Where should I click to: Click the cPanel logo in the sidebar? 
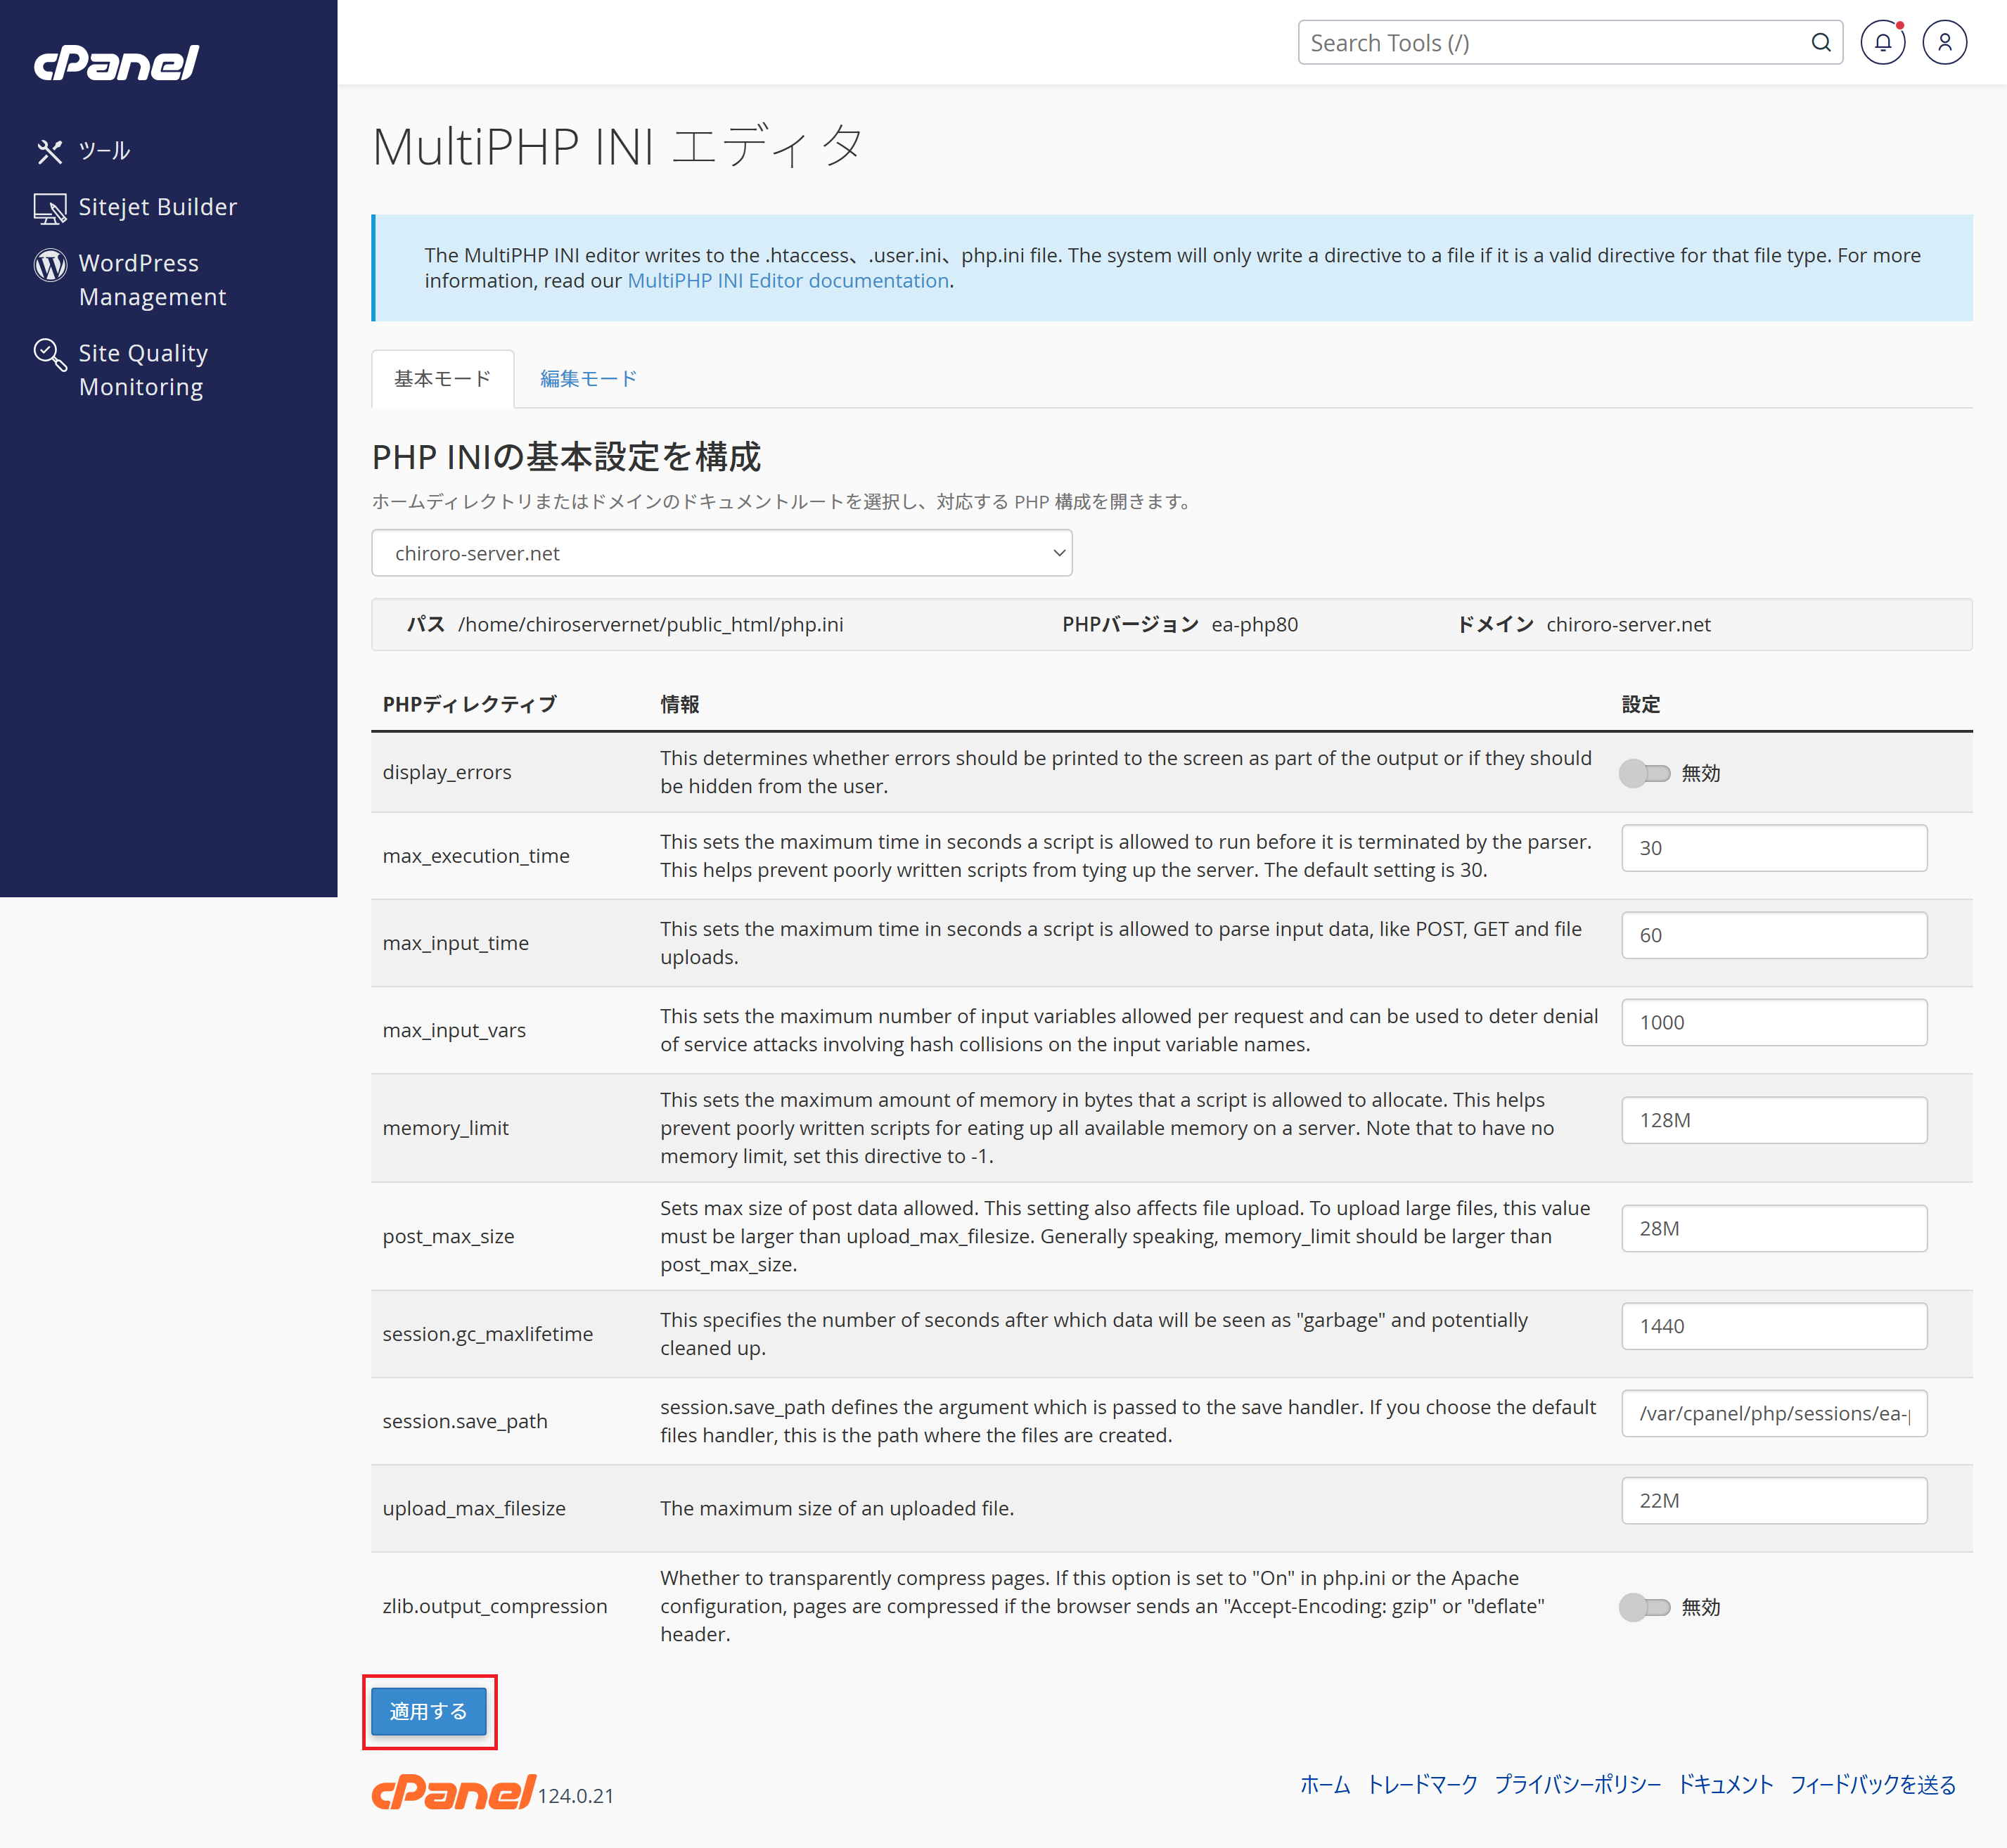(116, 63)
